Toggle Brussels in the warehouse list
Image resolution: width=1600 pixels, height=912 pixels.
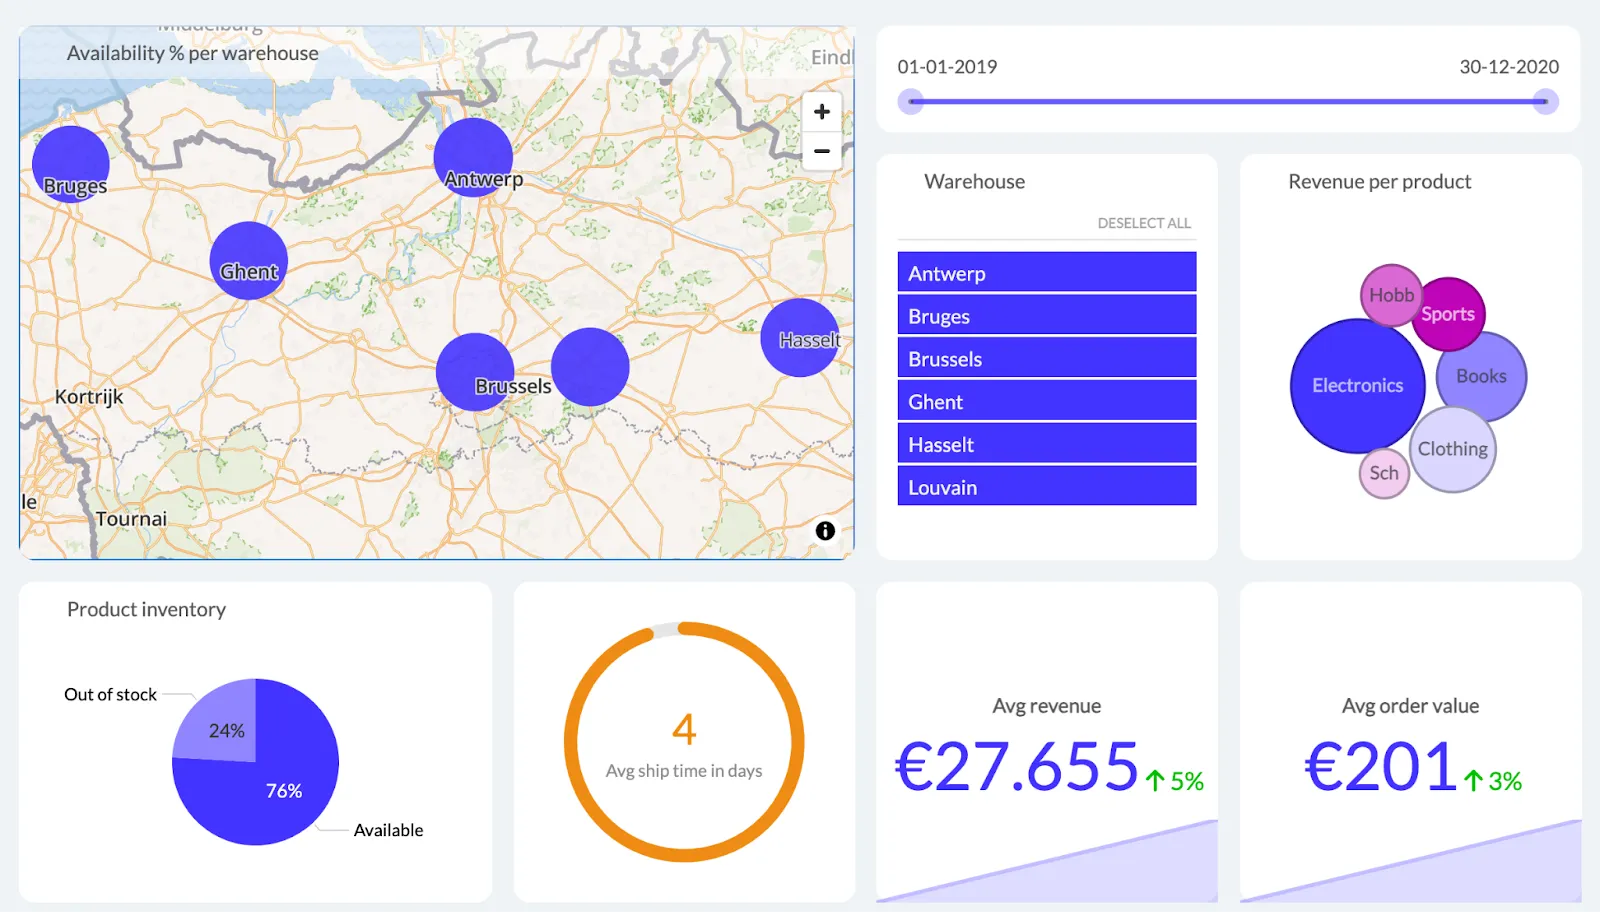1047,358
